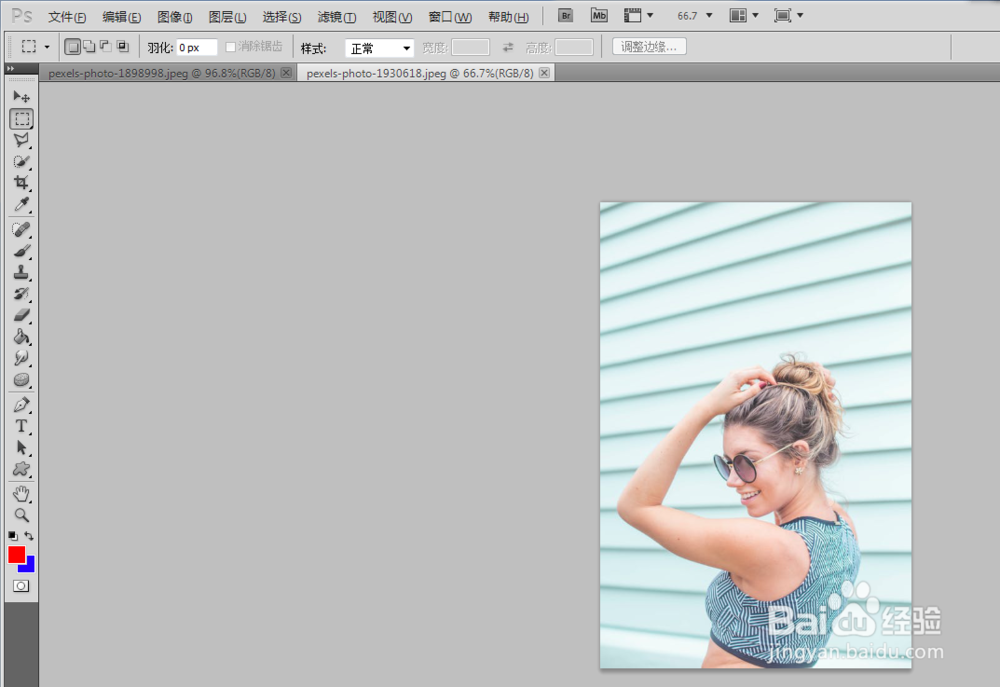
Task: Launch Adobe Bridge
Action: pos(566,15)
